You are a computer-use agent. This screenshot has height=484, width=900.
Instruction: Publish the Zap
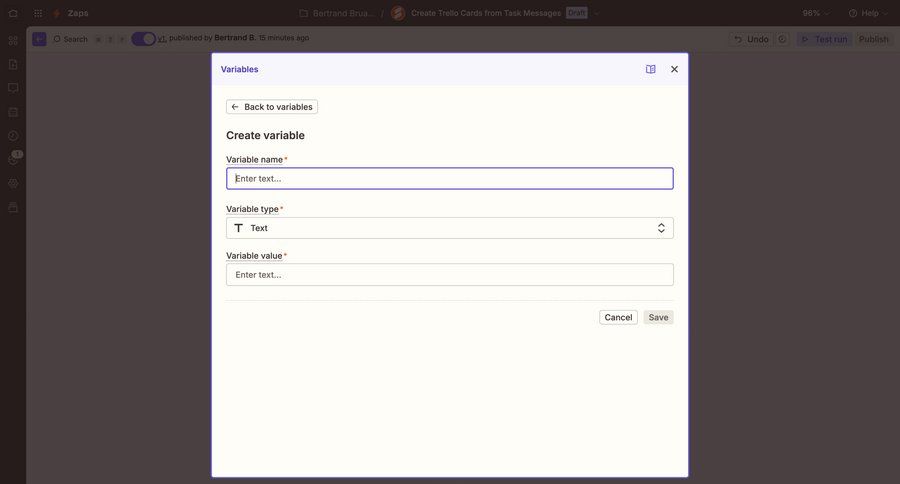874,39
